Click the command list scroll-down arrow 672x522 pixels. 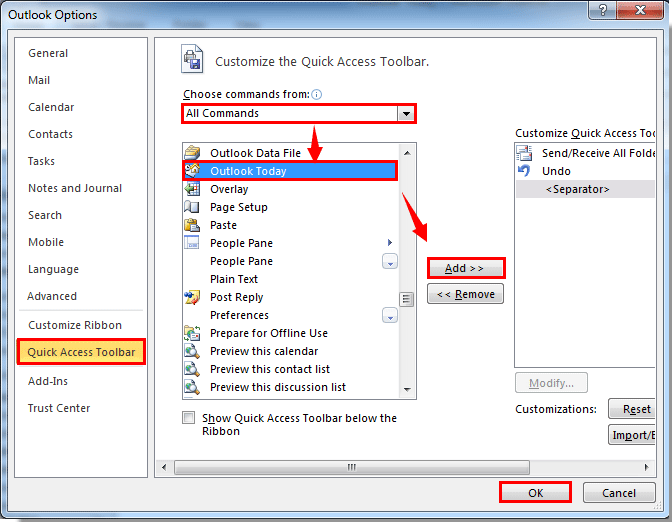click(407, 389)
